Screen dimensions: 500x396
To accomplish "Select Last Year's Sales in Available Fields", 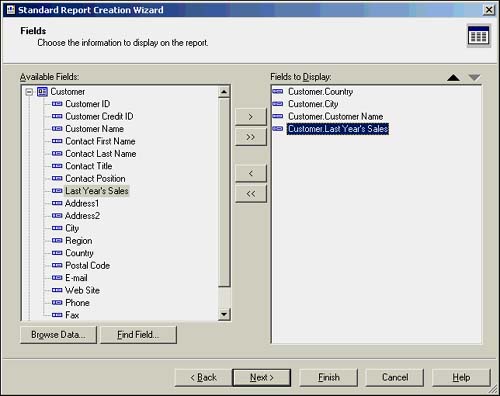I will point(97,191).
